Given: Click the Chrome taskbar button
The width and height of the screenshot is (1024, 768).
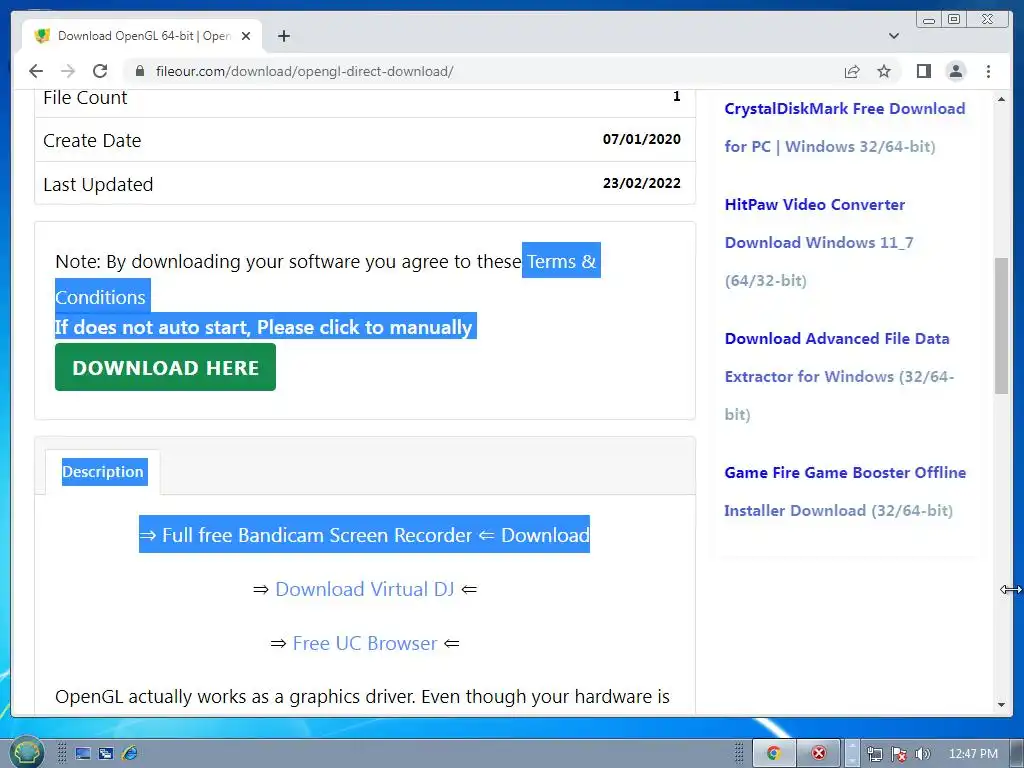Looking at the screenshot, I should pos(774,753).
